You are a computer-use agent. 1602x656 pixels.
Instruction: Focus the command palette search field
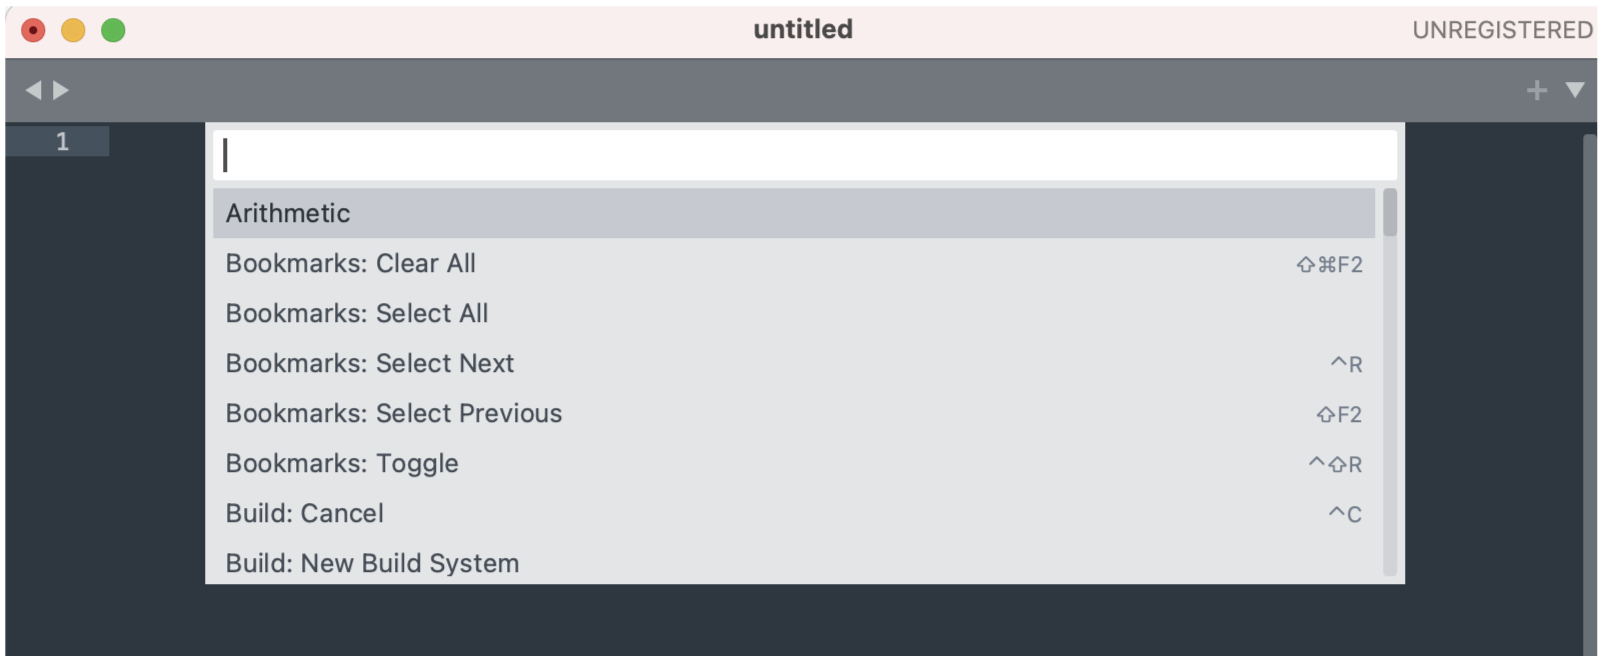point(804,155)
